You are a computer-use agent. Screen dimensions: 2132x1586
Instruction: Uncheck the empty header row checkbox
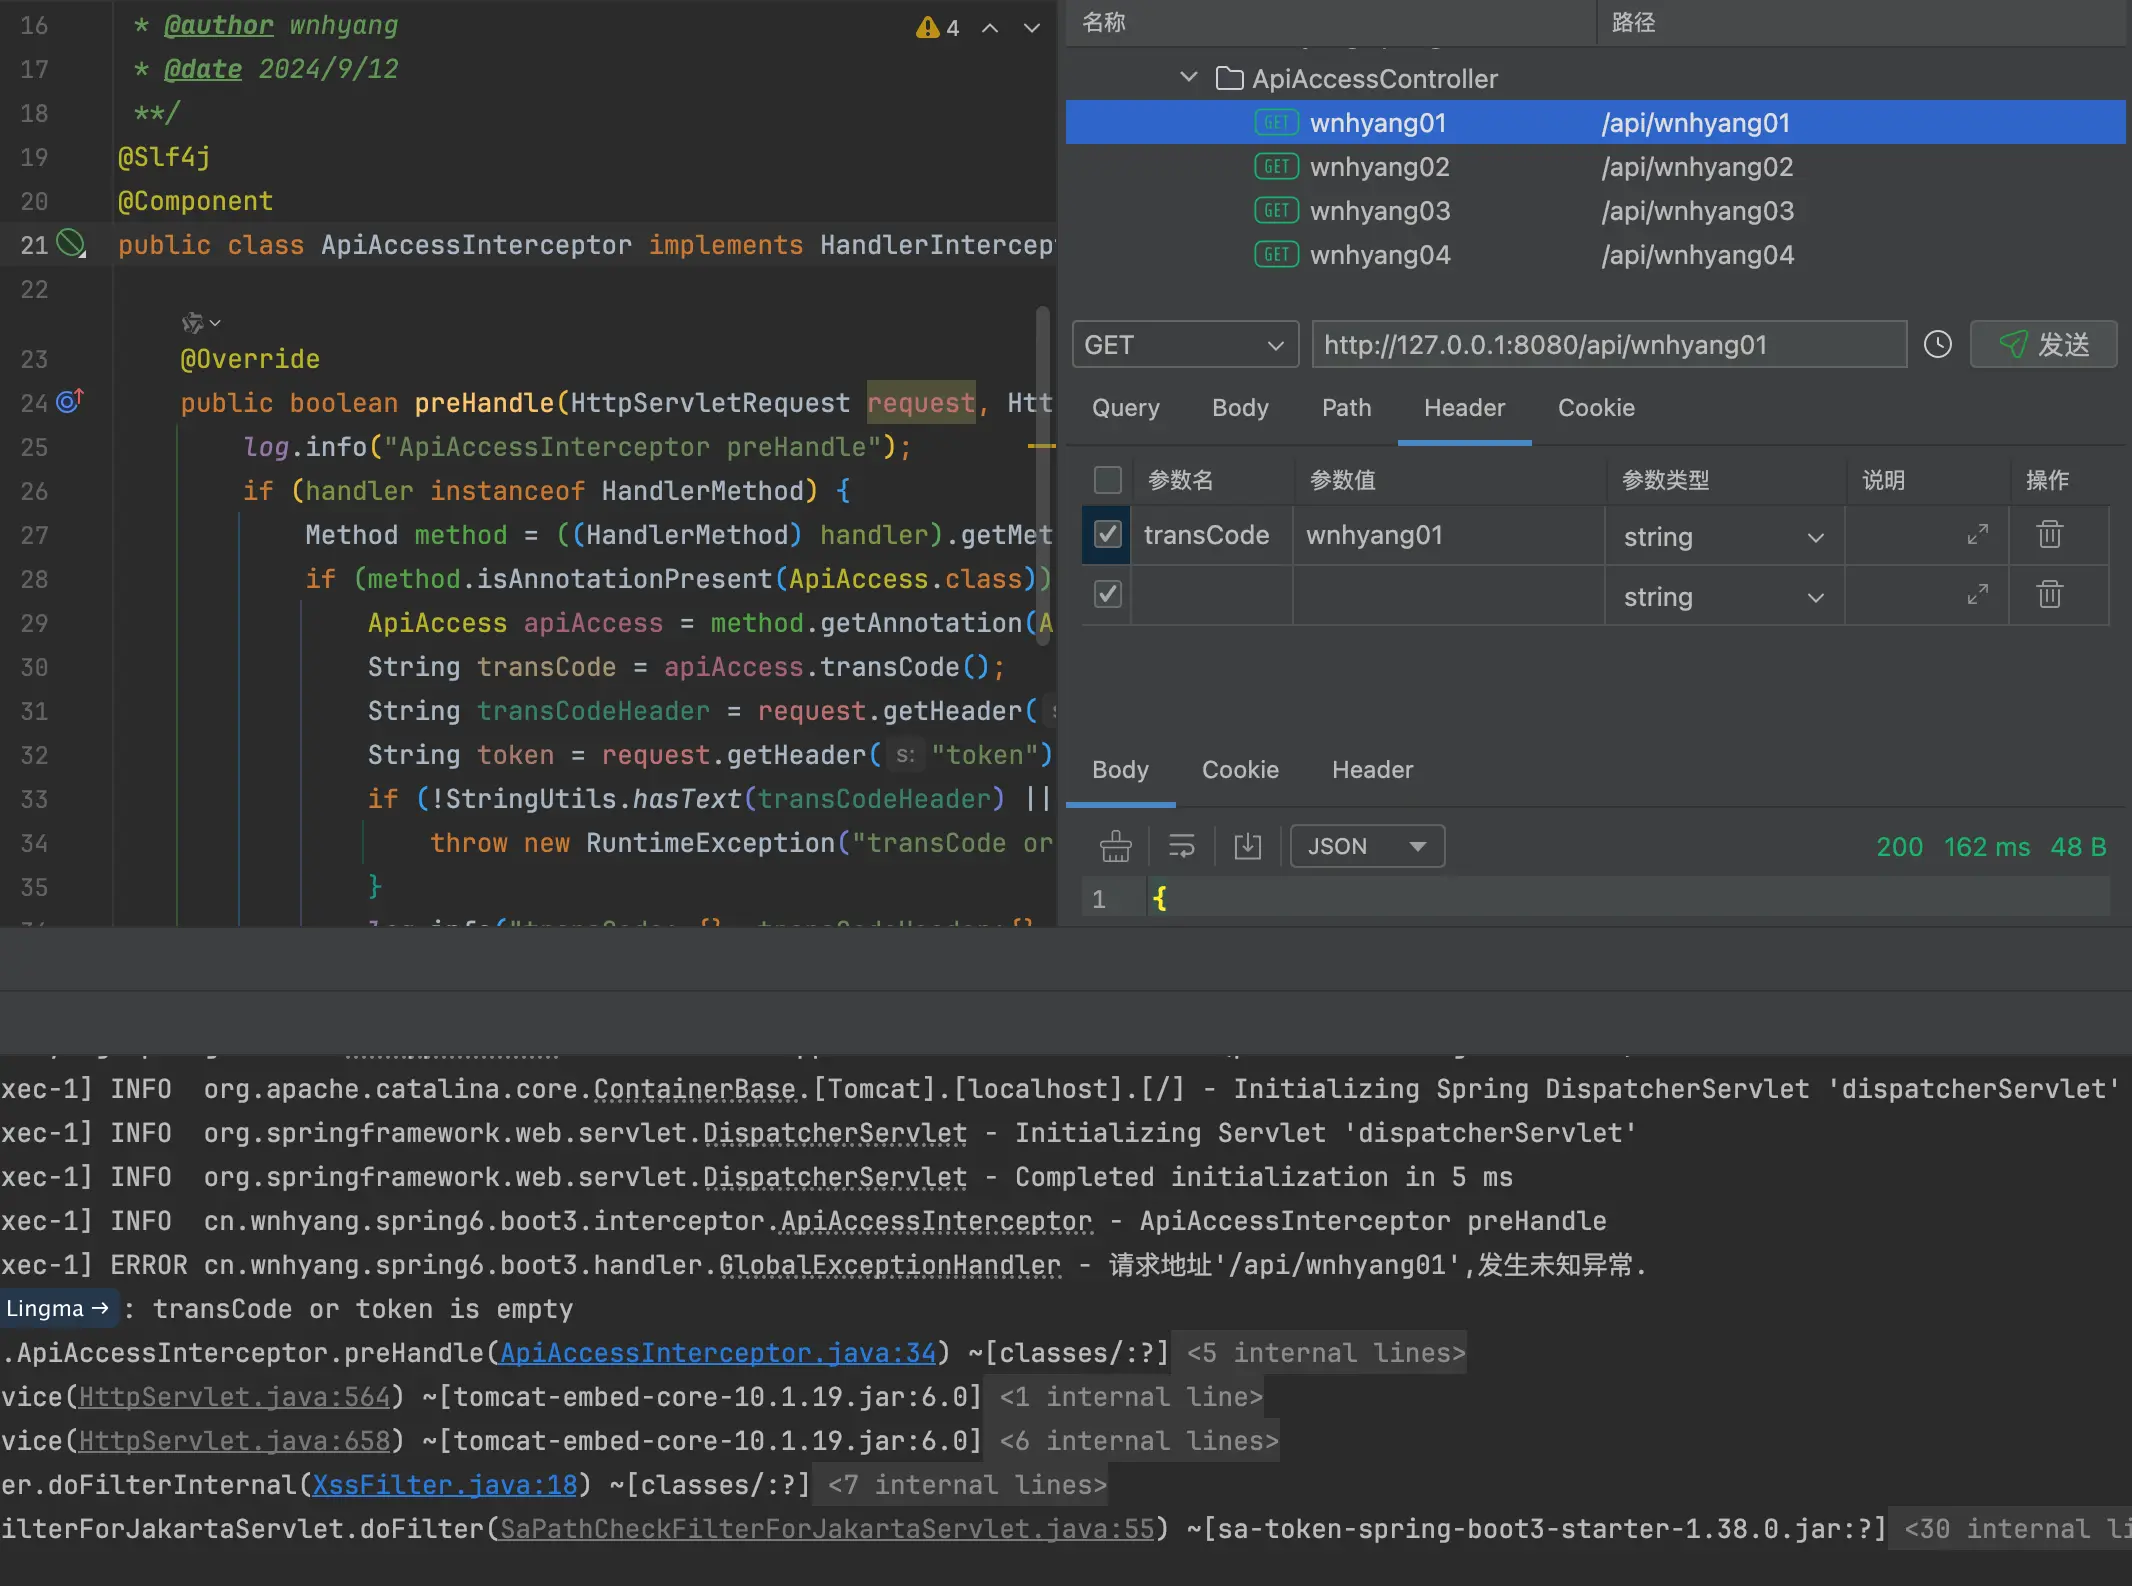pos(1107,595)
